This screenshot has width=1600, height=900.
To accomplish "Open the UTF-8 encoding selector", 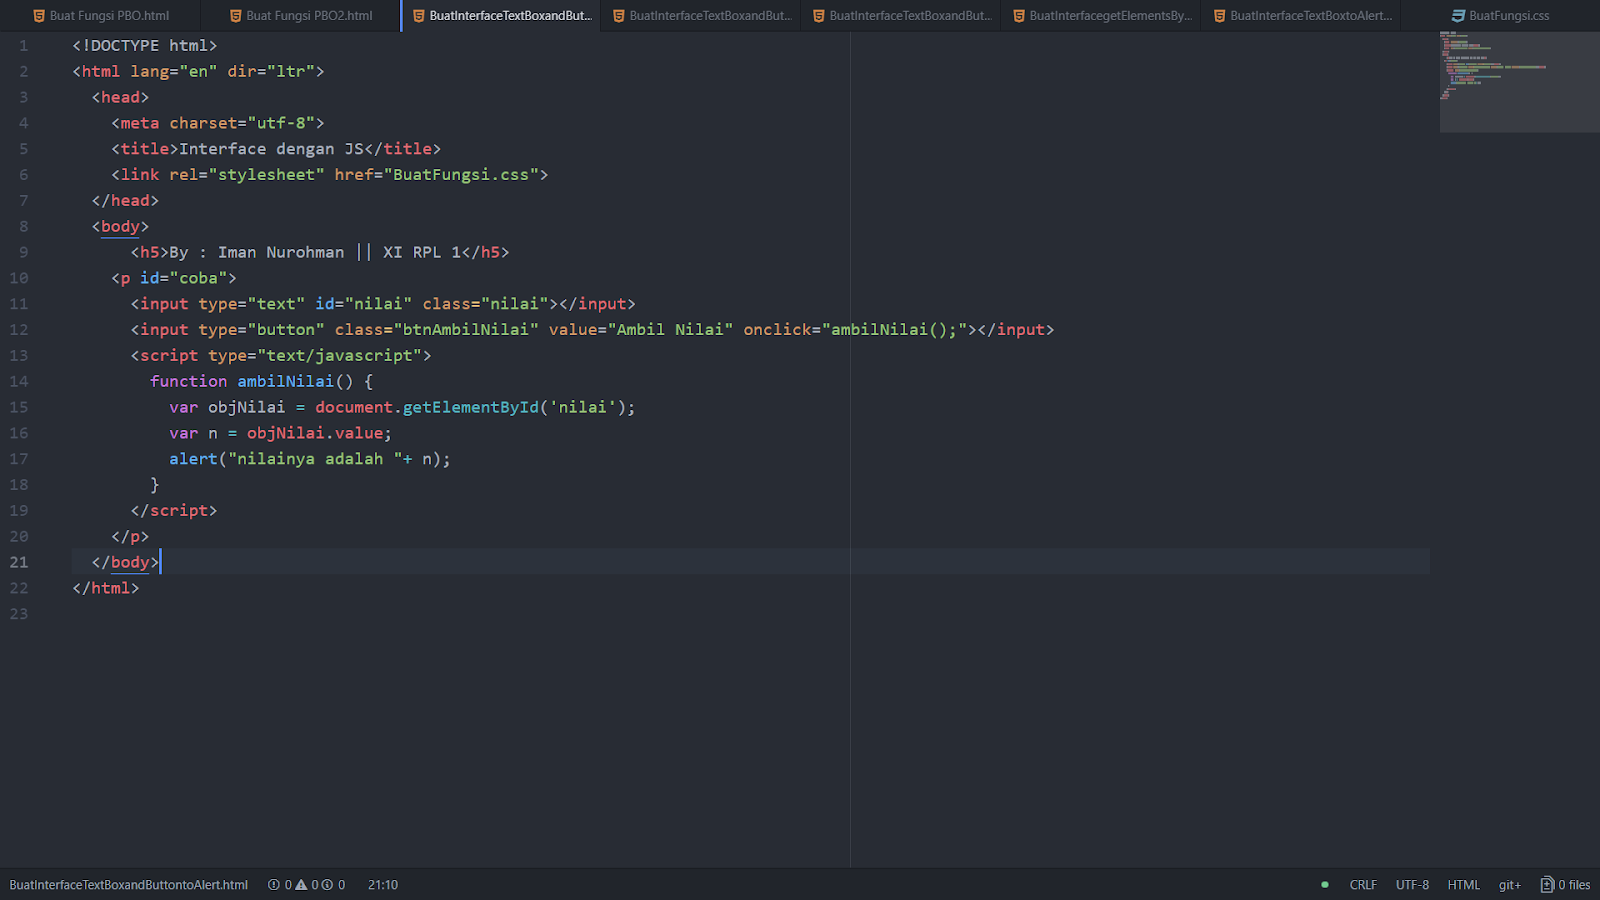I will (x=1412, y=884).
